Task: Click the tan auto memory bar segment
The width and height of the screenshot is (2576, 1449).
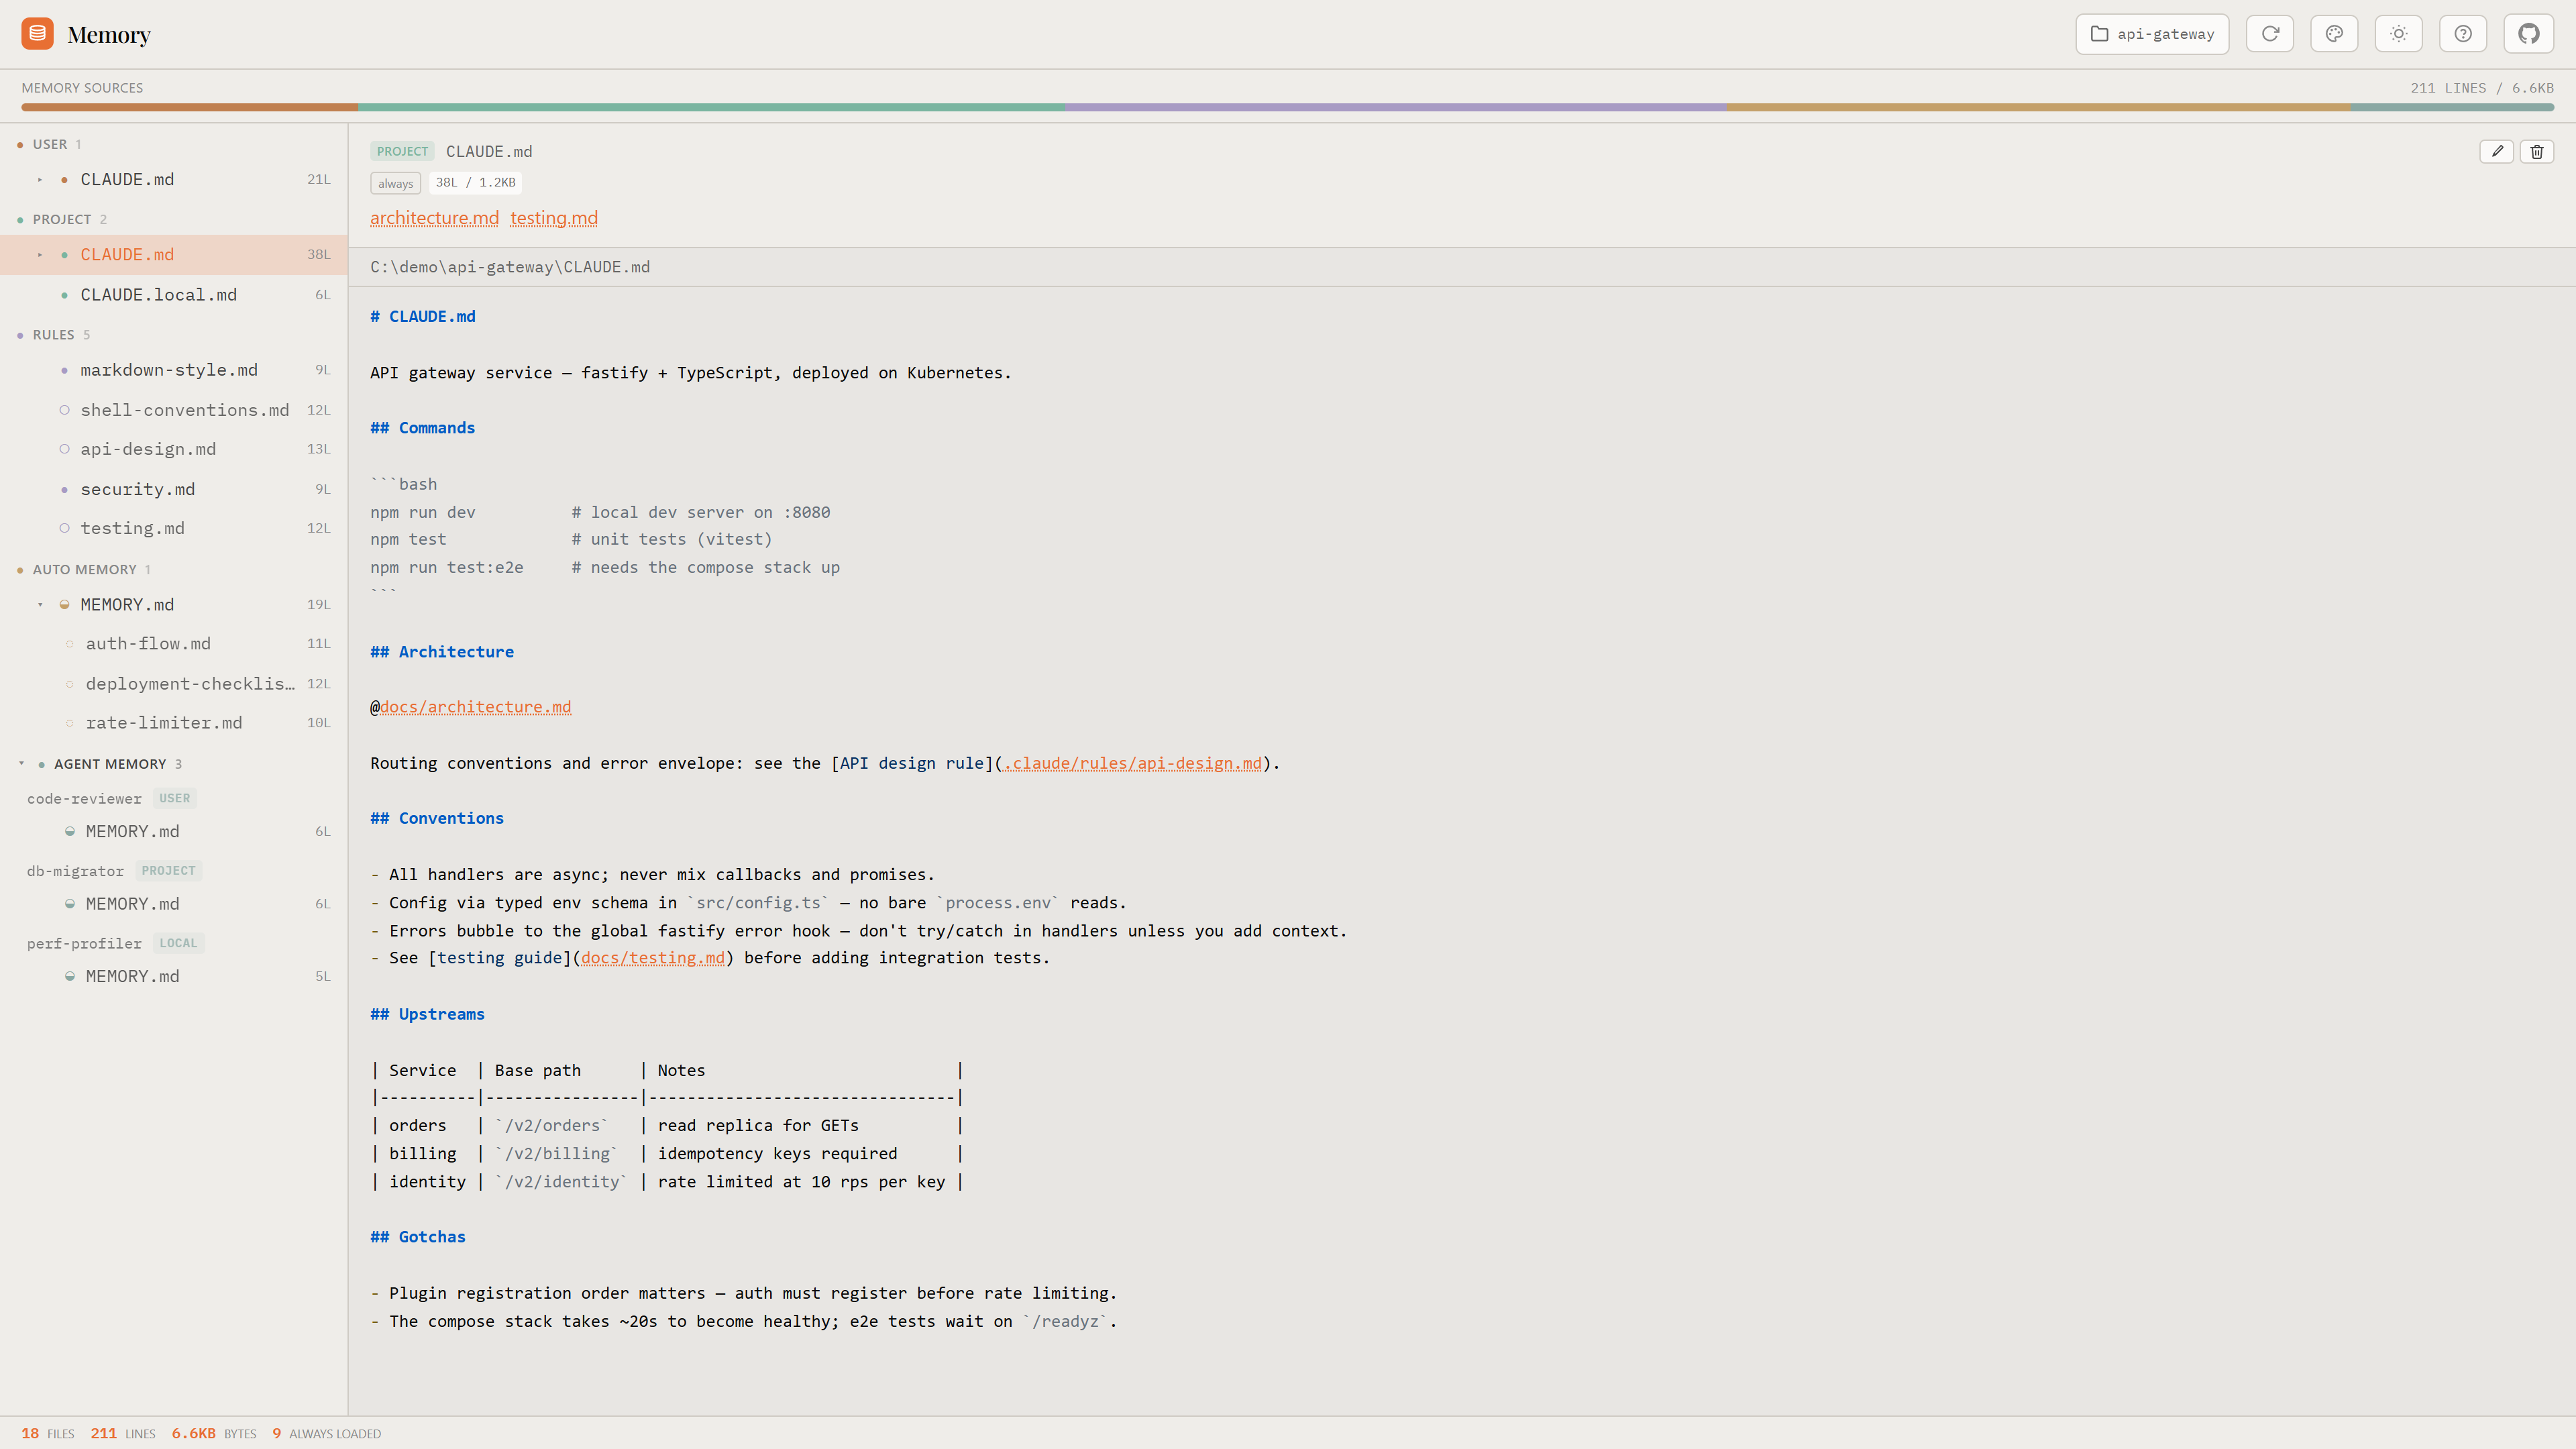Action: [x=2038, y=107]
